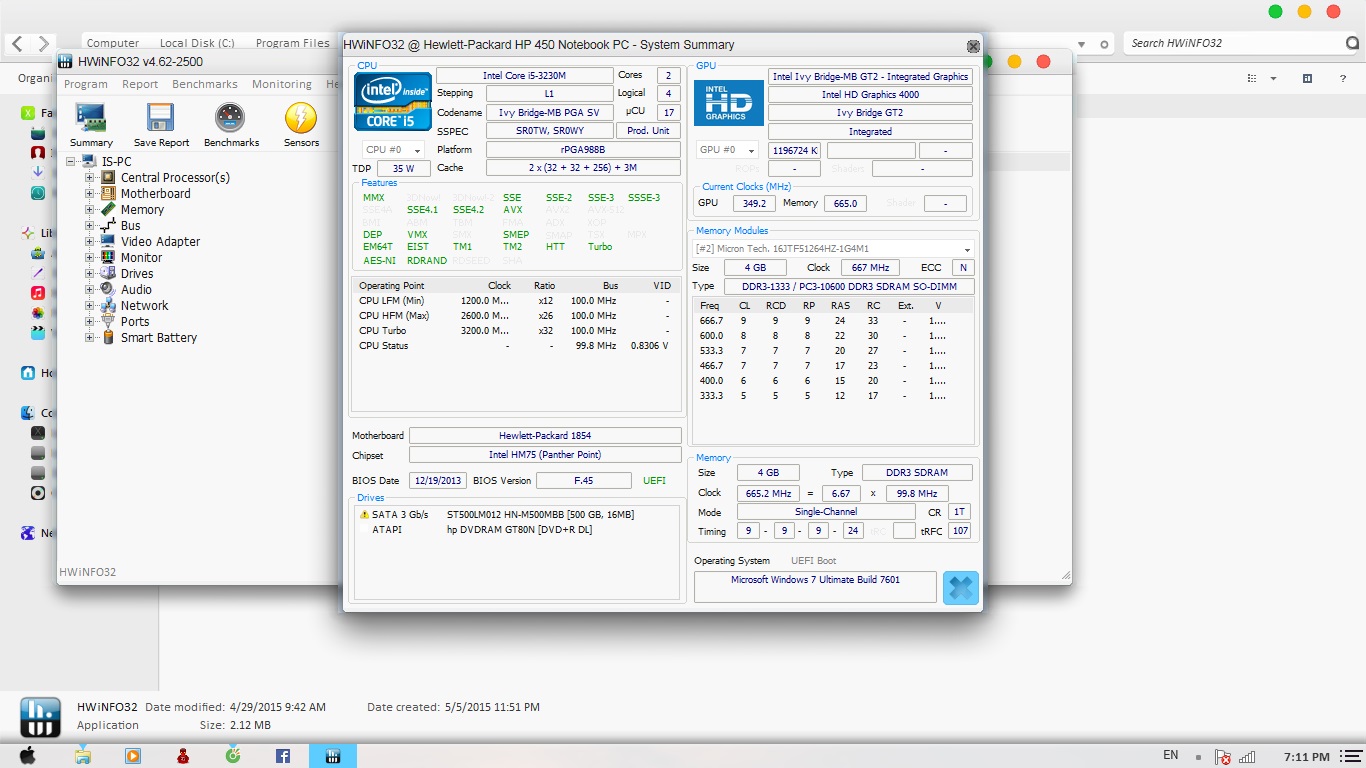Click the search magnifier icon in Explorer

(1352, 43)
